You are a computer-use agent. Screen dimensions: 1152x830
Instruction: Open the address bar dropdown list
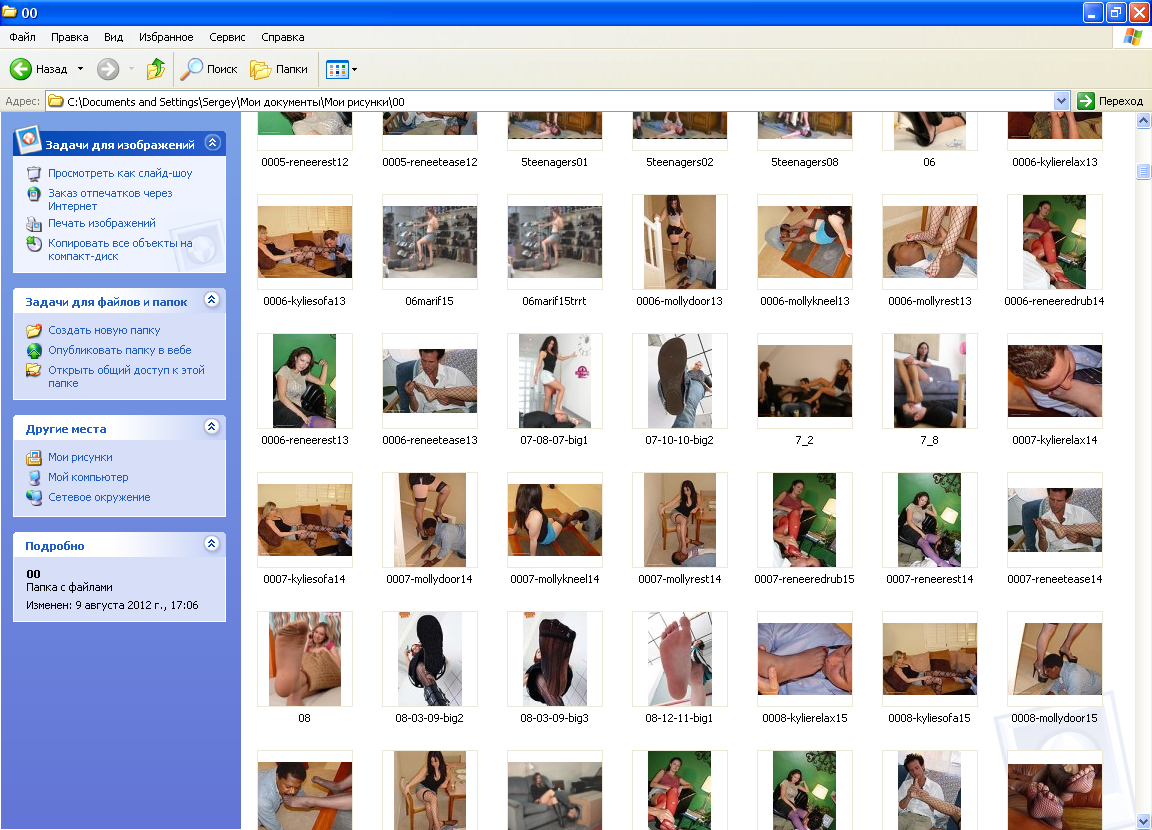pos(1061,101)
